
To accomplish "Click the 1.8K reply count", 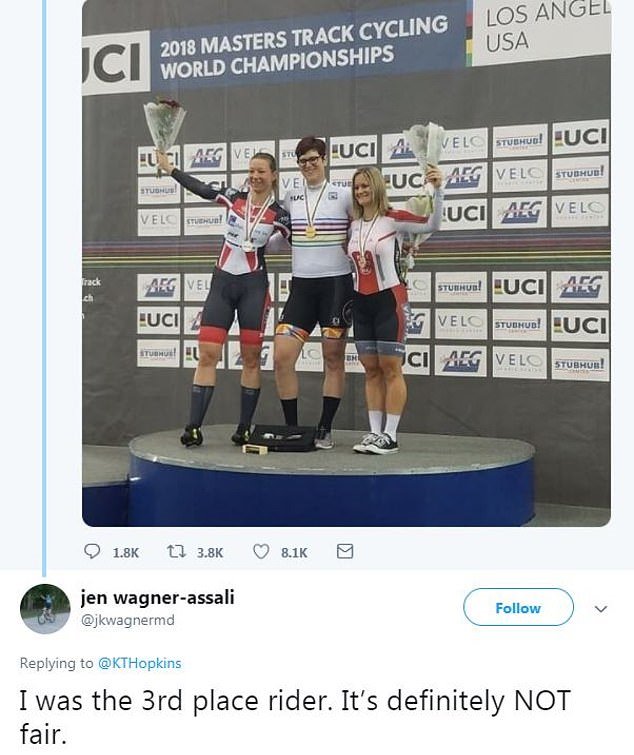I will click(x=127, y=552).
